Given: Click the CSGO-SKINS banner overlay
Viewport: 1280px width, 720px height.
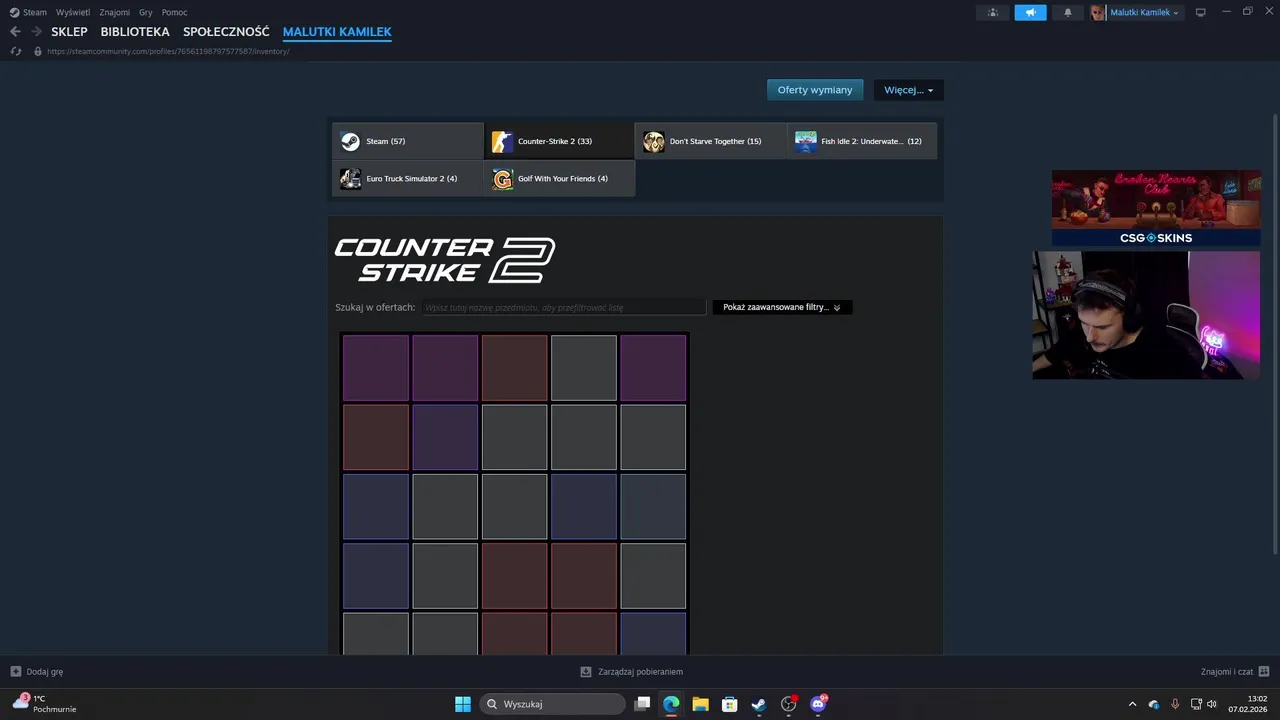Looking at the screenshot, I should click(x=1156, y=208).
